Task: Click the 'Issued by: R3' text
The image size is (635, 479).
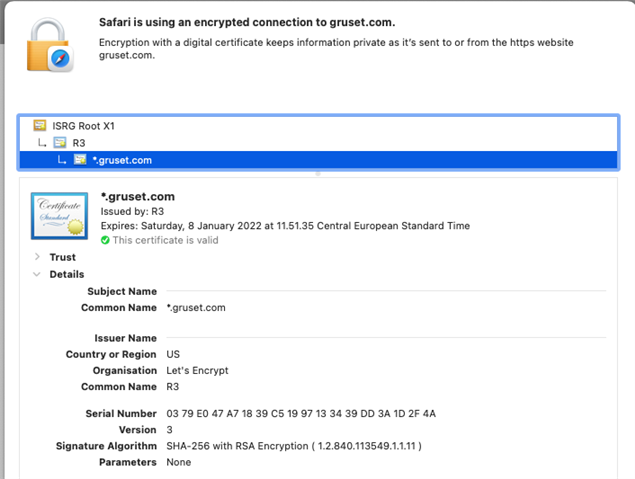Action: (132, 211)
